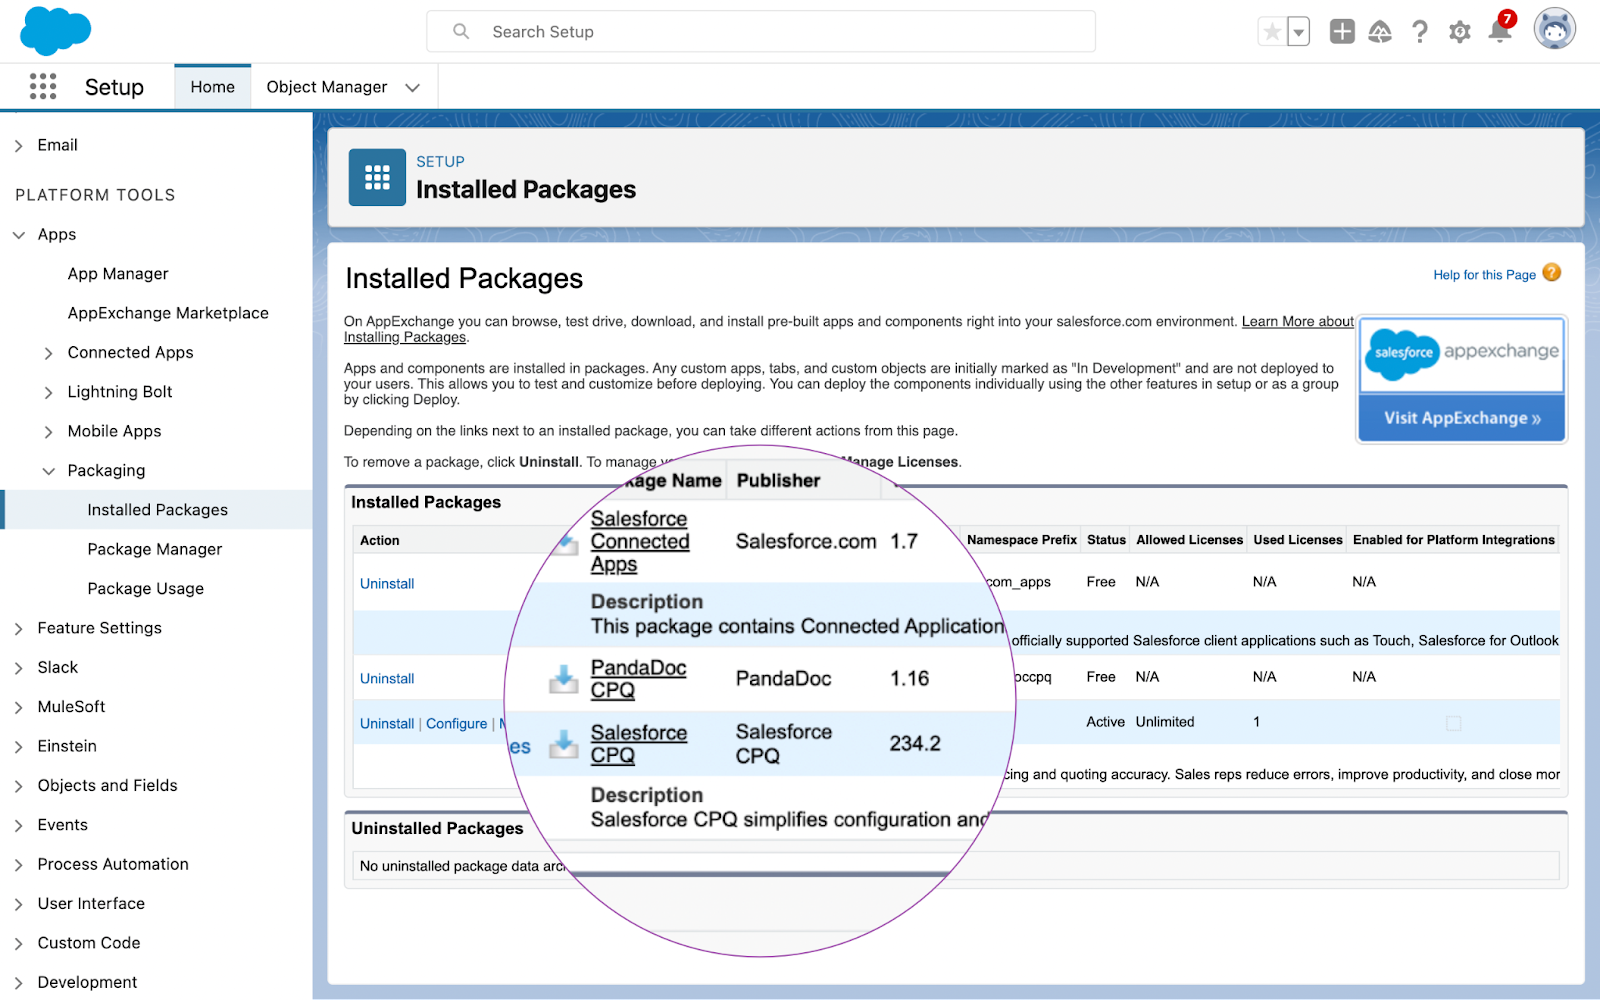Click the Search Setup magnifier icon
1600x1002 pixels.
coord(461,32)
